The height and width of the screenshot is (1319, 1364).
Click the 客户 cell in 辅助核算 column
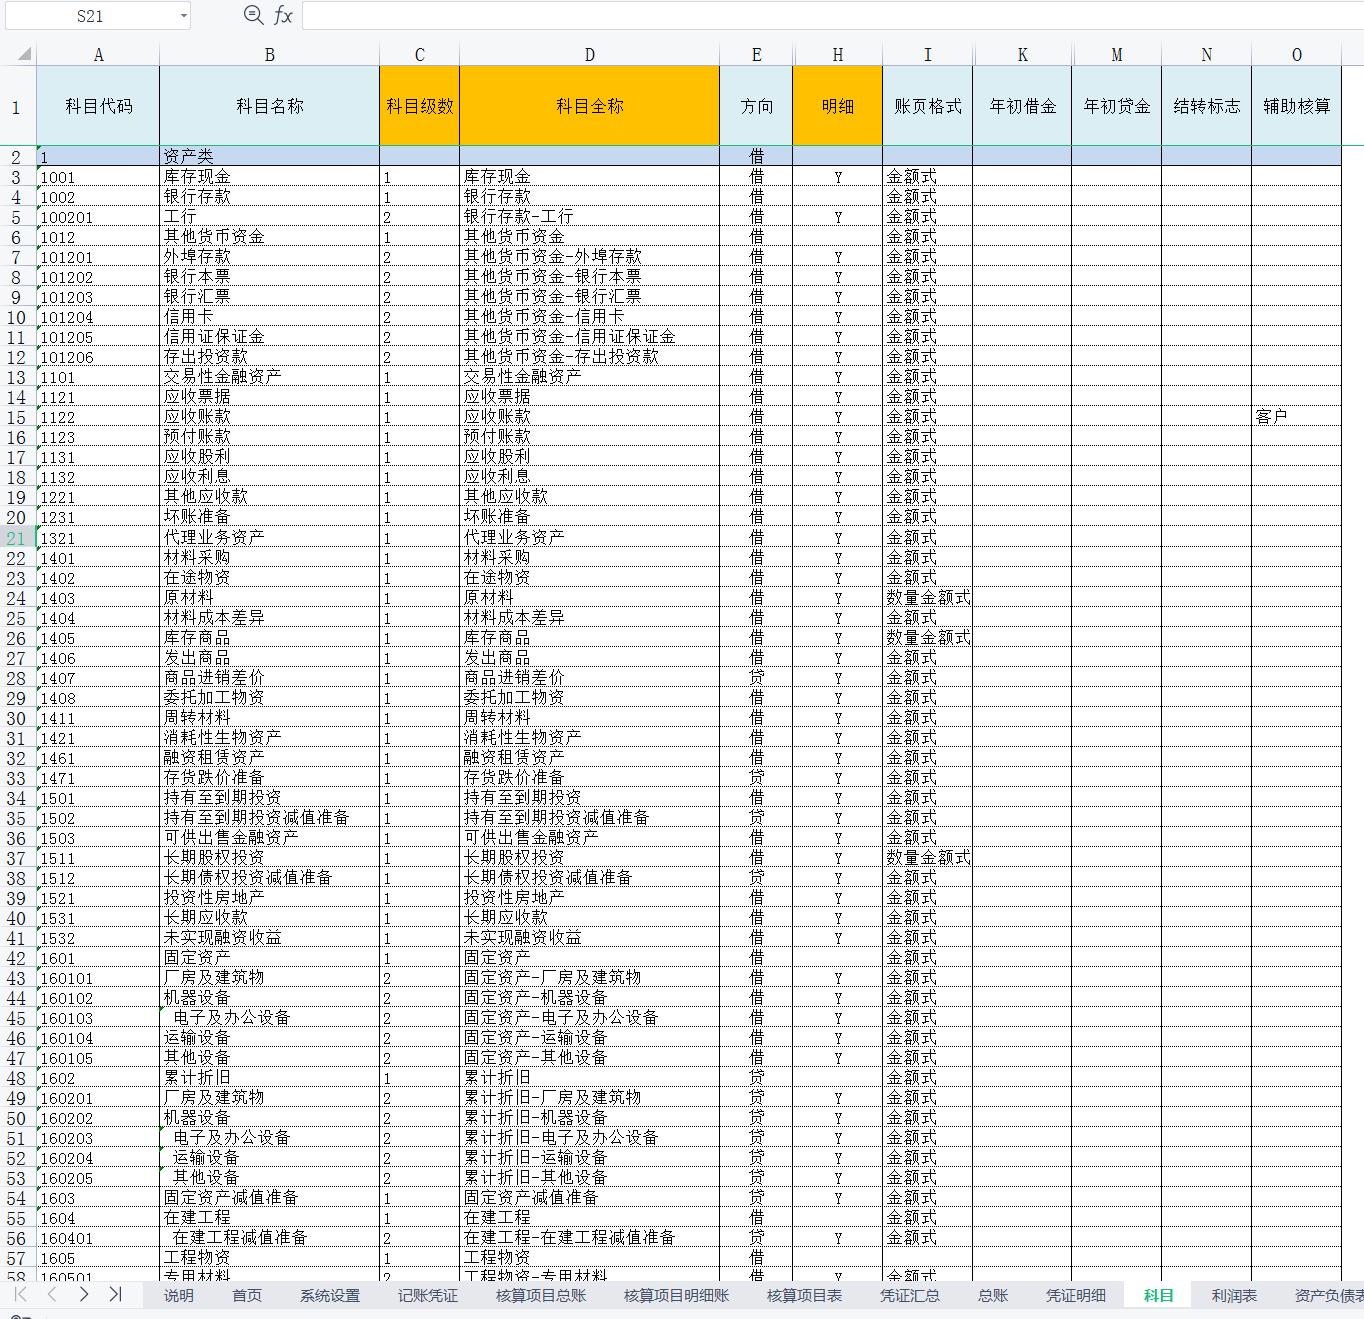(x=1297, y=417)
